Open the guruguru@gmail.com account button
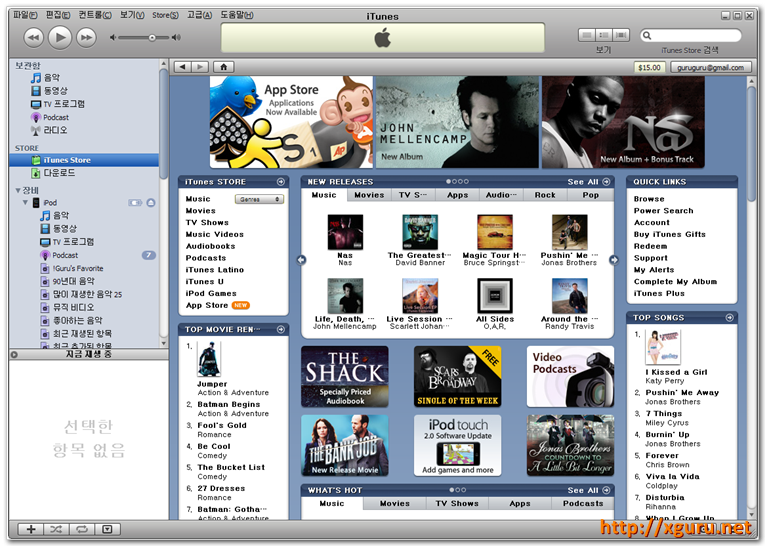This screenshot has height=546, width=765. point(710,67)
